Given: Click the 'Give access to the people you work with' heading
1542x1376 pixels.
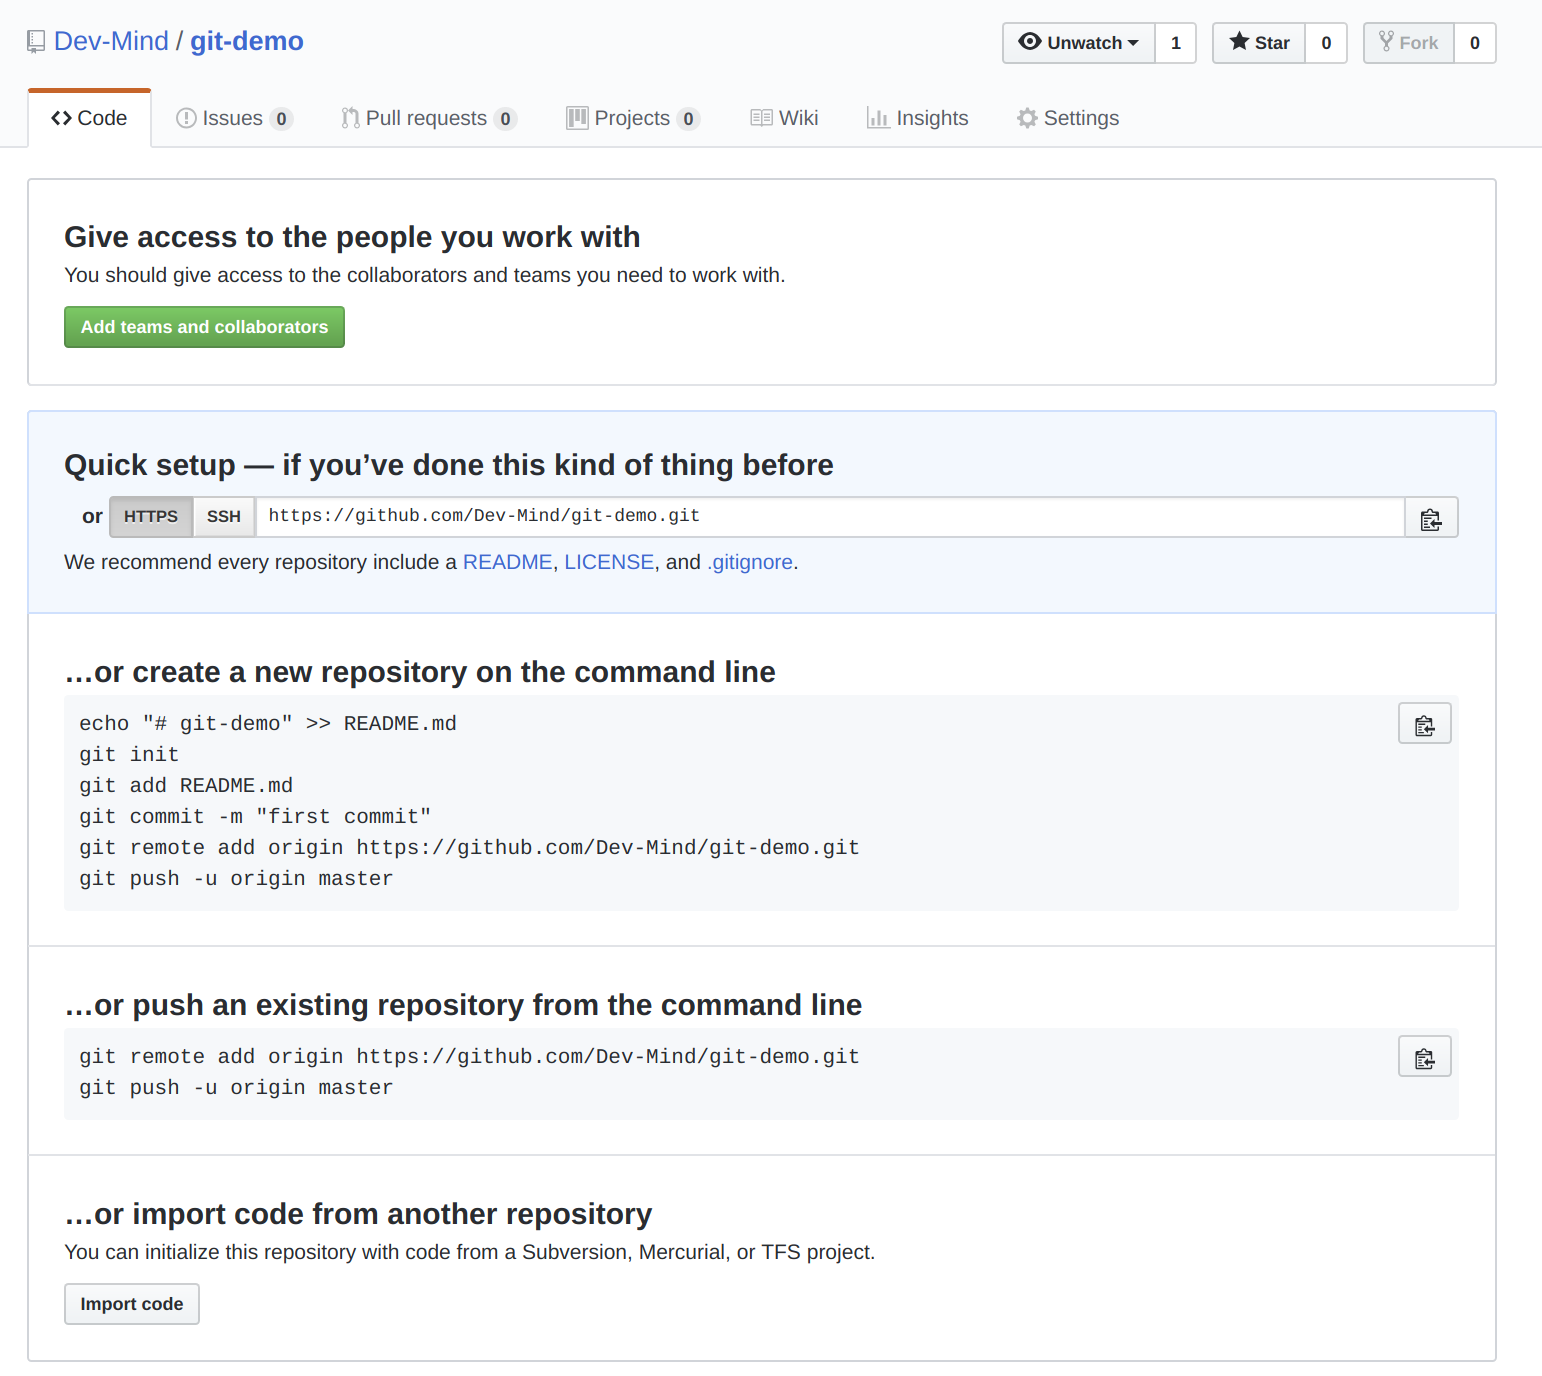Looking at the screenshot, I should 352,237.
